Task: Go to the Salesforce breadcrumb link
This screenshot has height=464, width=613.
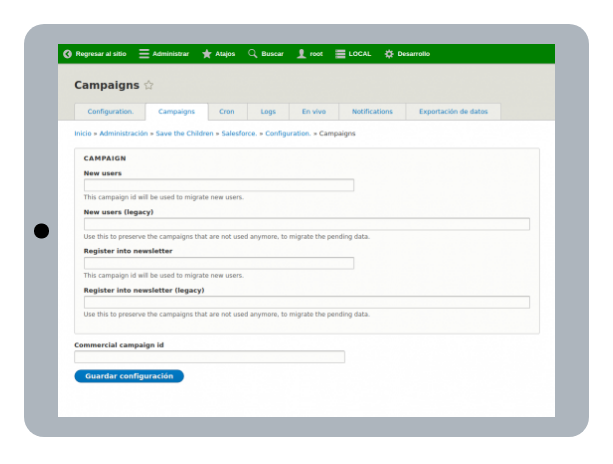Action: tap(239, 134)
